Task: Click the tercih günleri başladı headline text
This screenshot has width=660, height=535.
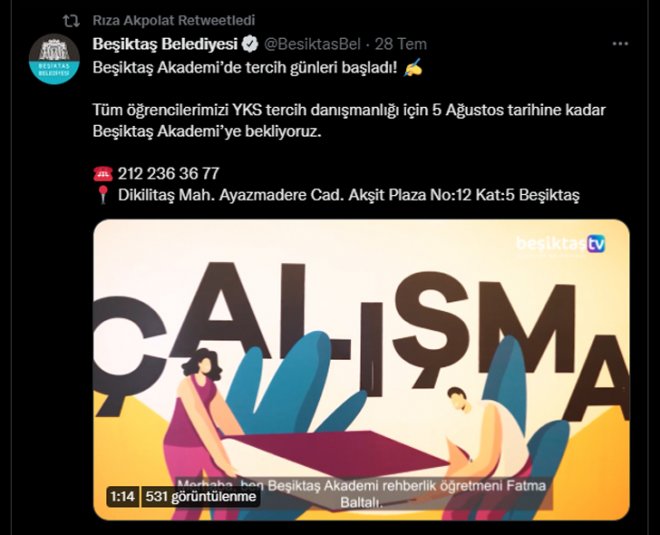Action: point(245,68)
